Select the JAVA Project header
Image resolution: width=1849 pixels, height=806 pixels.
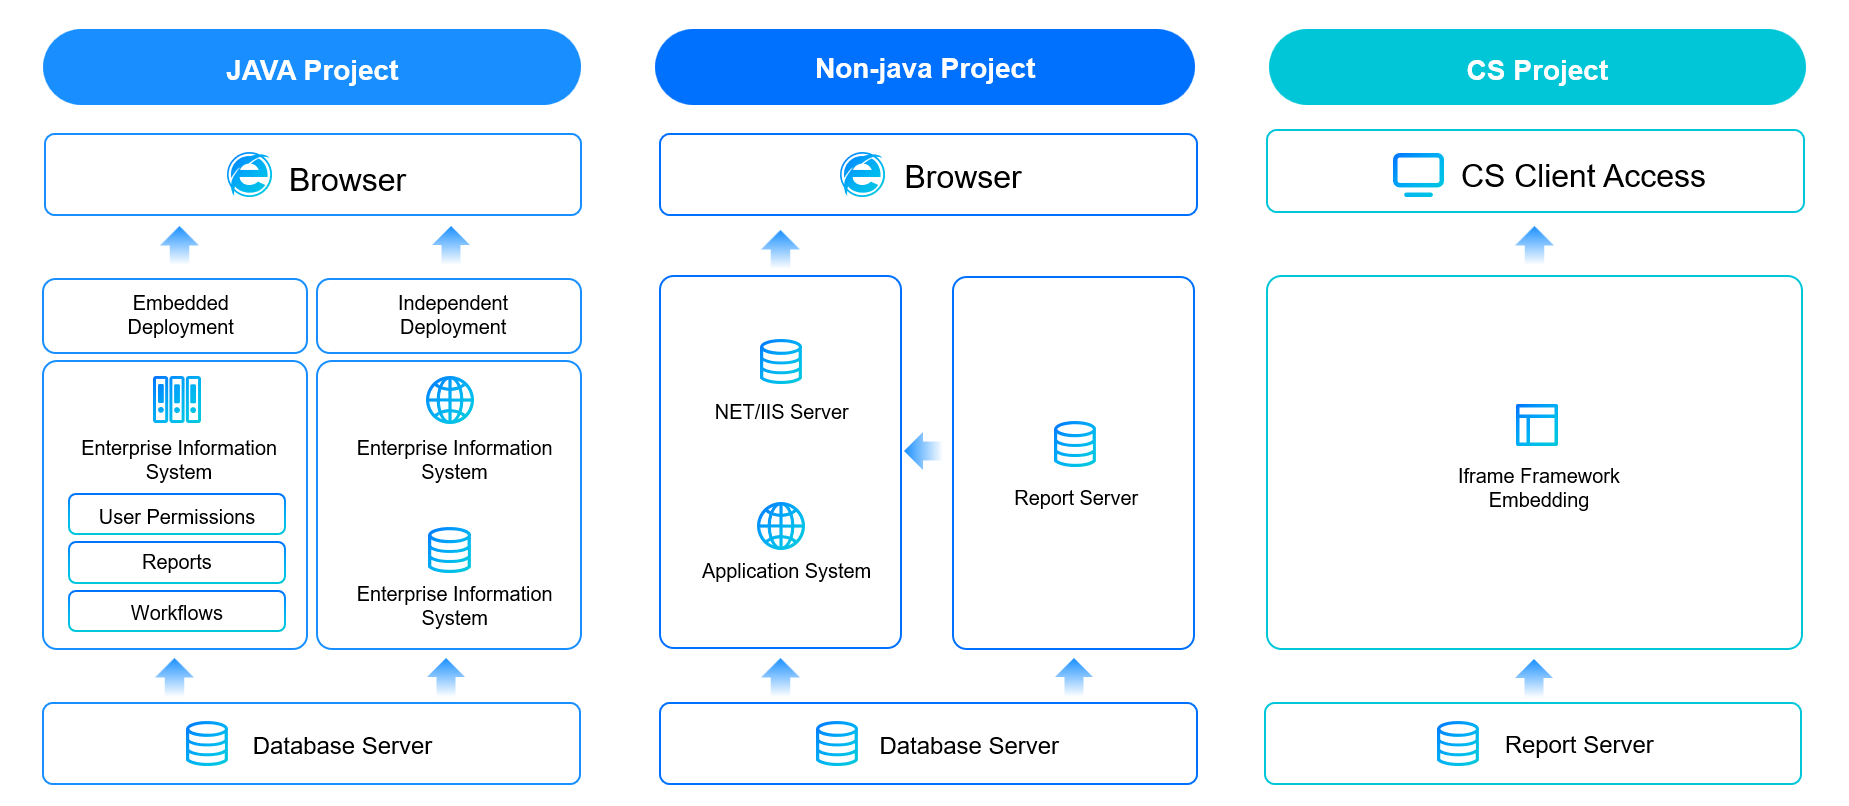click(x=312, y=68)
